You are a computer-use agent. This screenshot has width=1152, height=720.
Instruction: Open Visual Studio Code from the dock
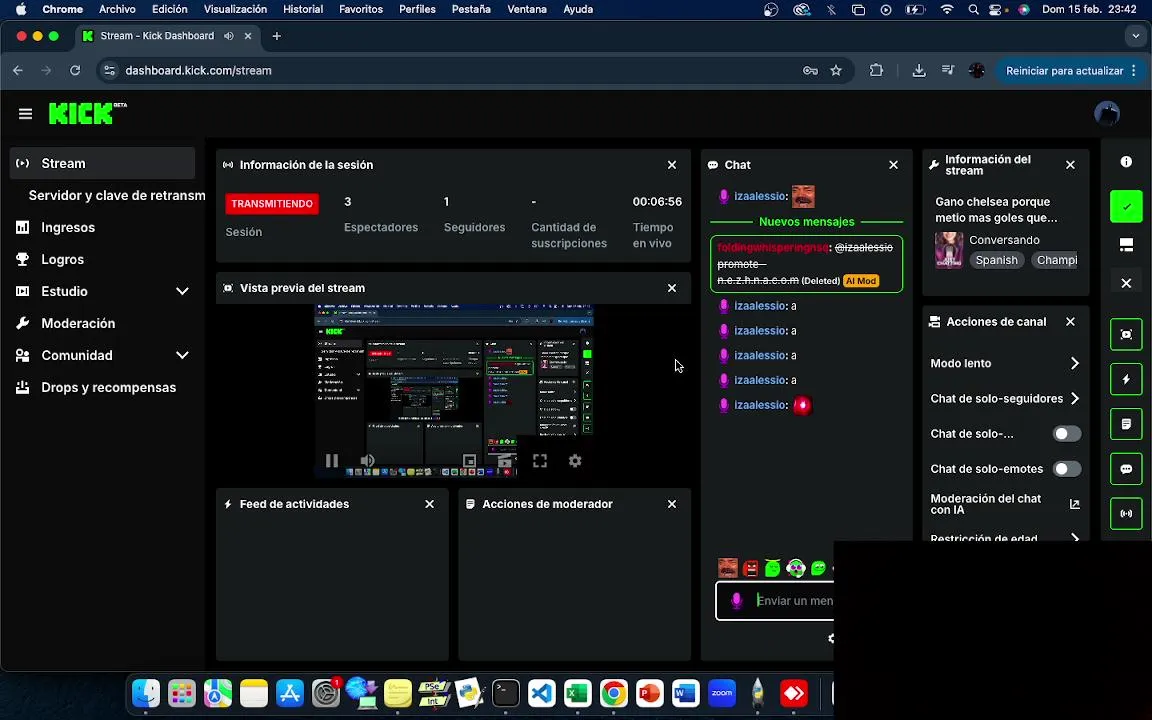tap(541, 693)
